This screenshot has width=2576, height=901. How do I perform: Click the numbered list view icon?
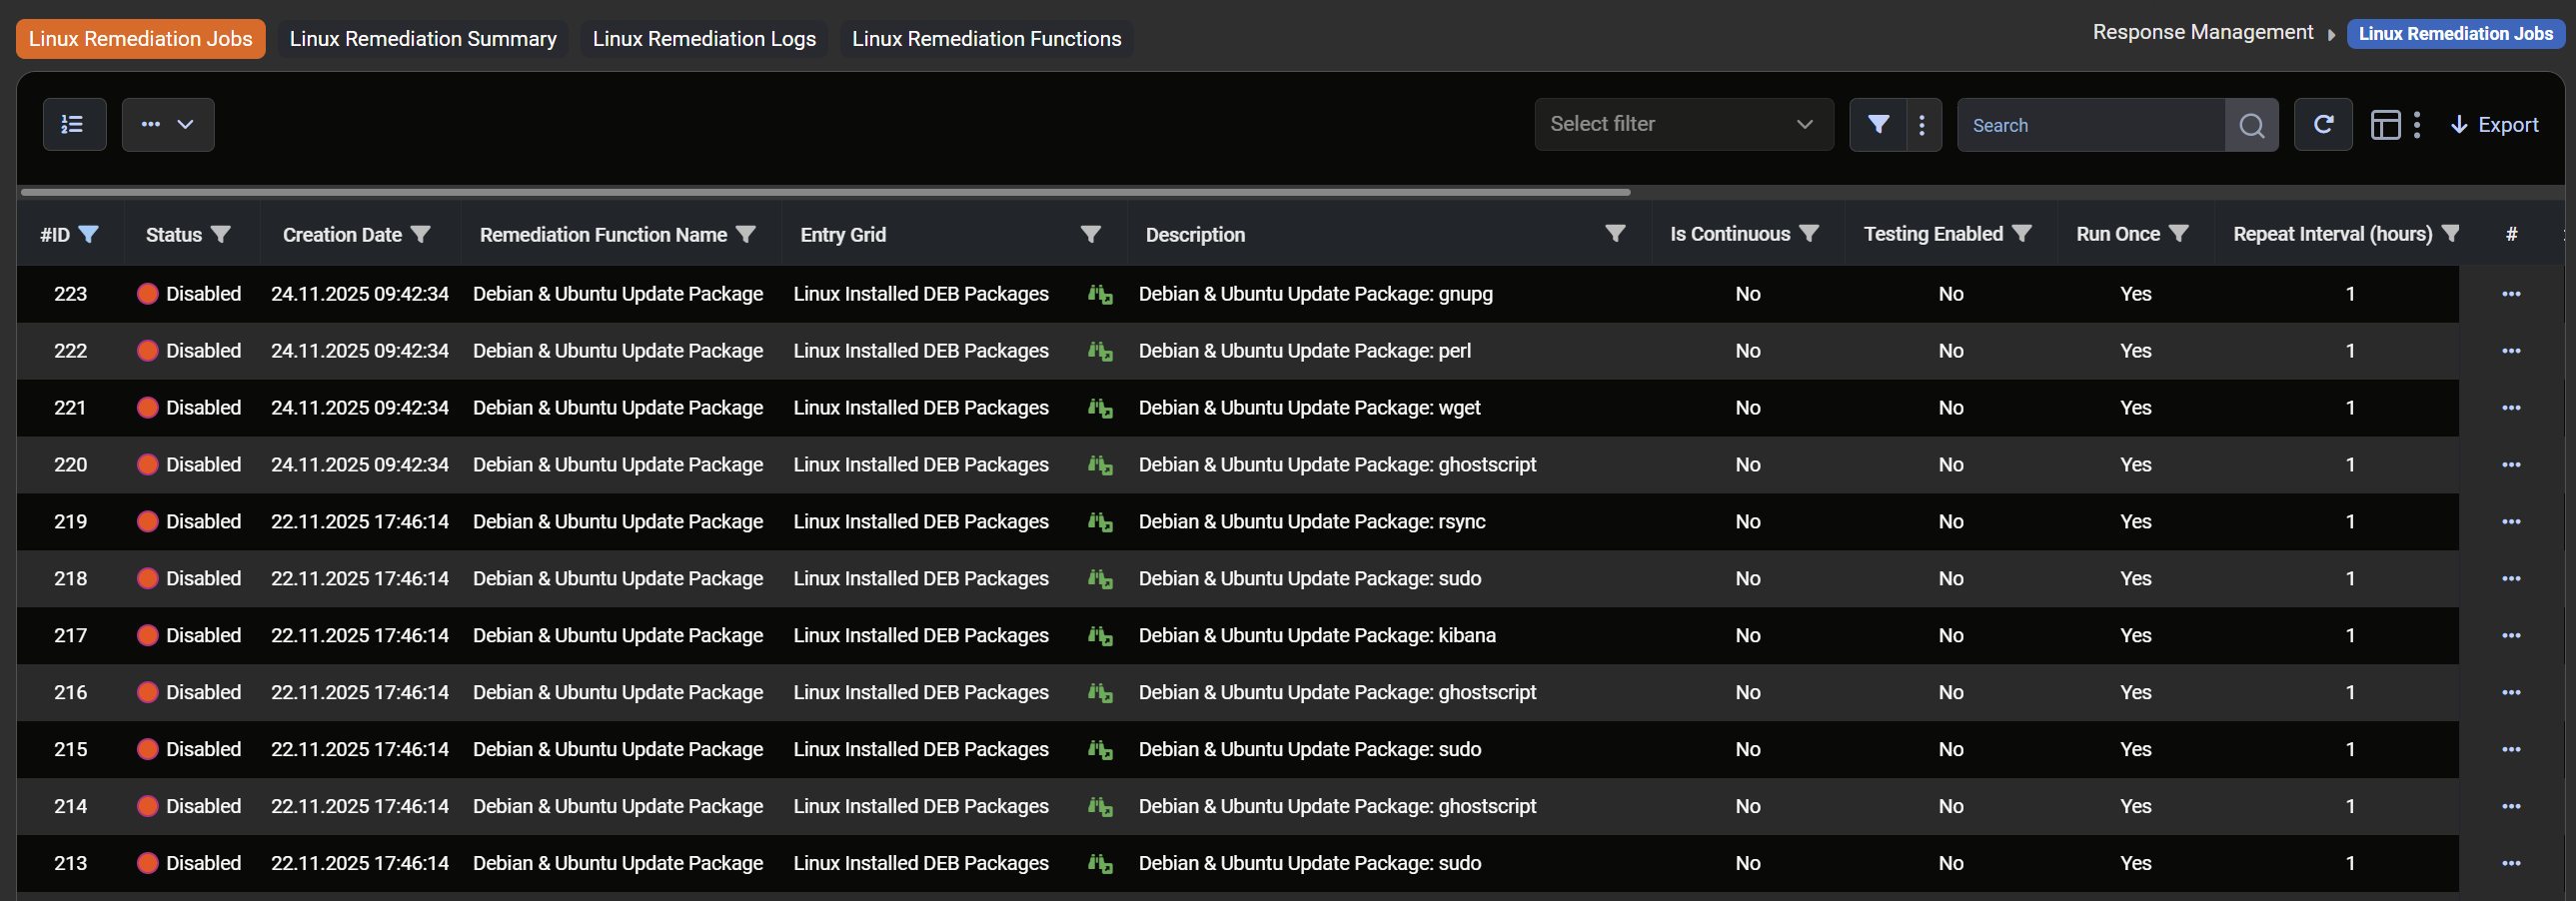pos(74,125)
